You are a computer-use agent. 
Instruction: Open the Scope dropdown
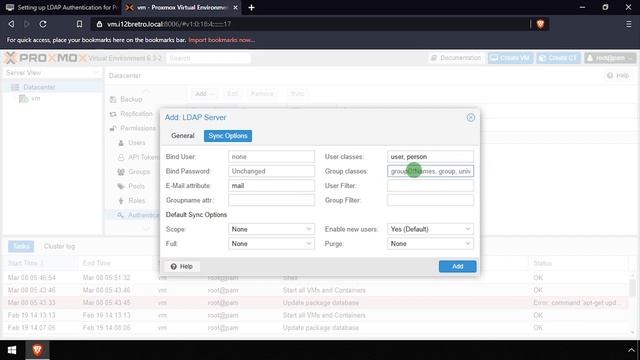[271, 229]
